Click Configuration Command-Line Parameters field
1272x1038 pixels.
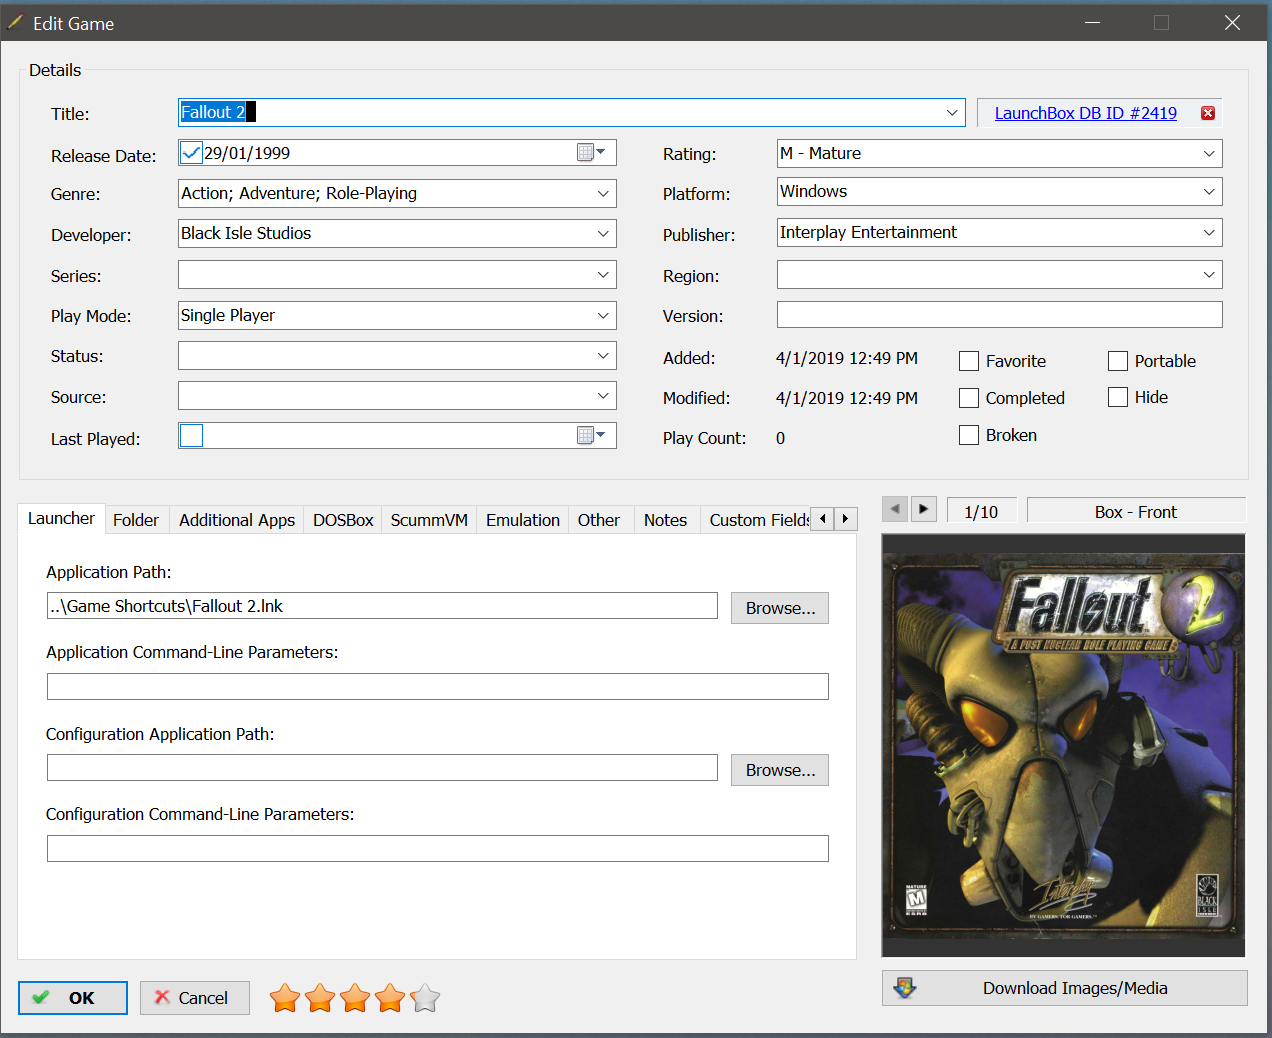click(x=438, y=848)
